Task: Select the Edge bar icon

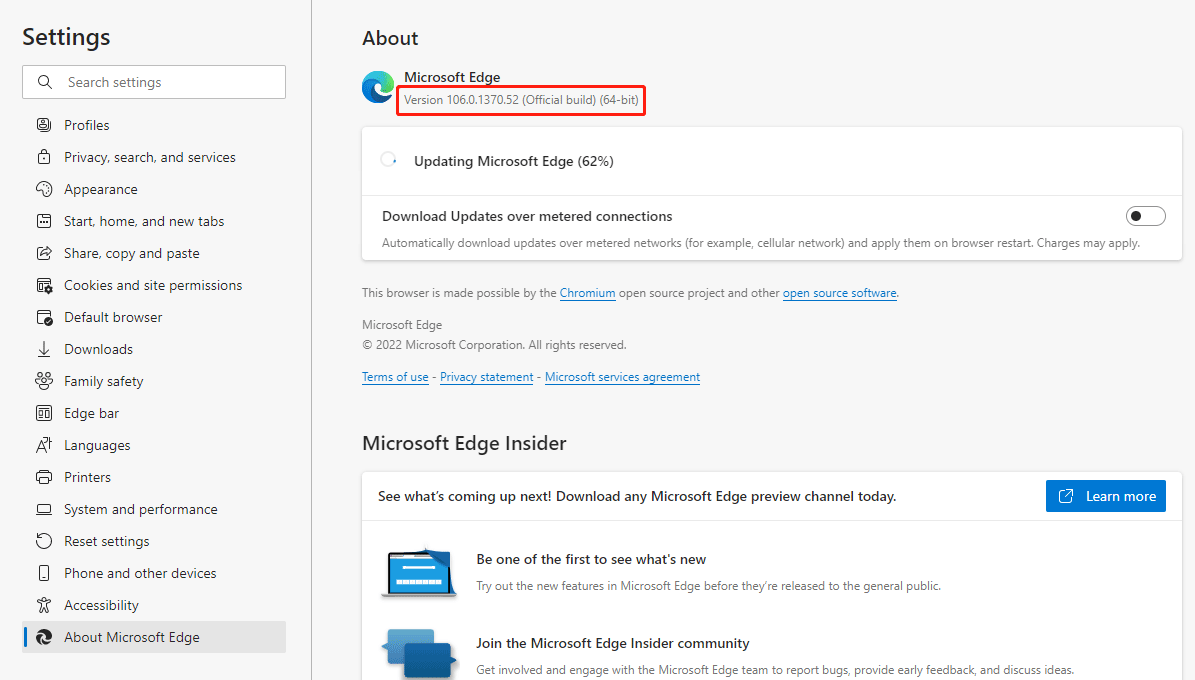Action: click(41, 412)
